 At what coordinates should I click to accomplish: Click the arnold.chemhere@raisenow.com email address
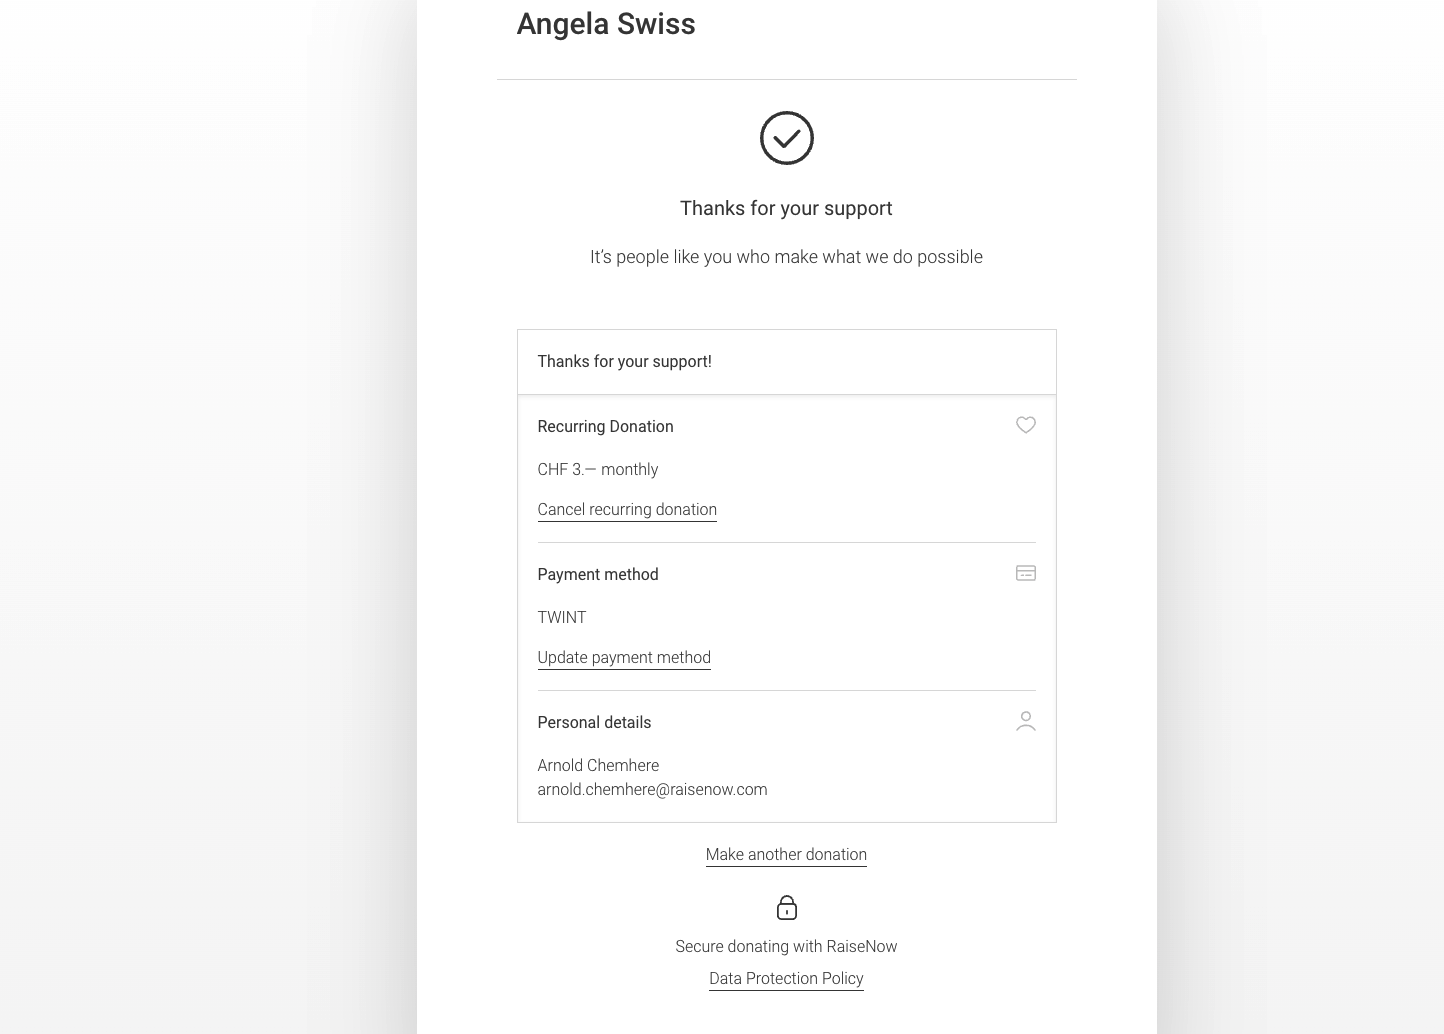pyautogui.click(x=652, y=789)
